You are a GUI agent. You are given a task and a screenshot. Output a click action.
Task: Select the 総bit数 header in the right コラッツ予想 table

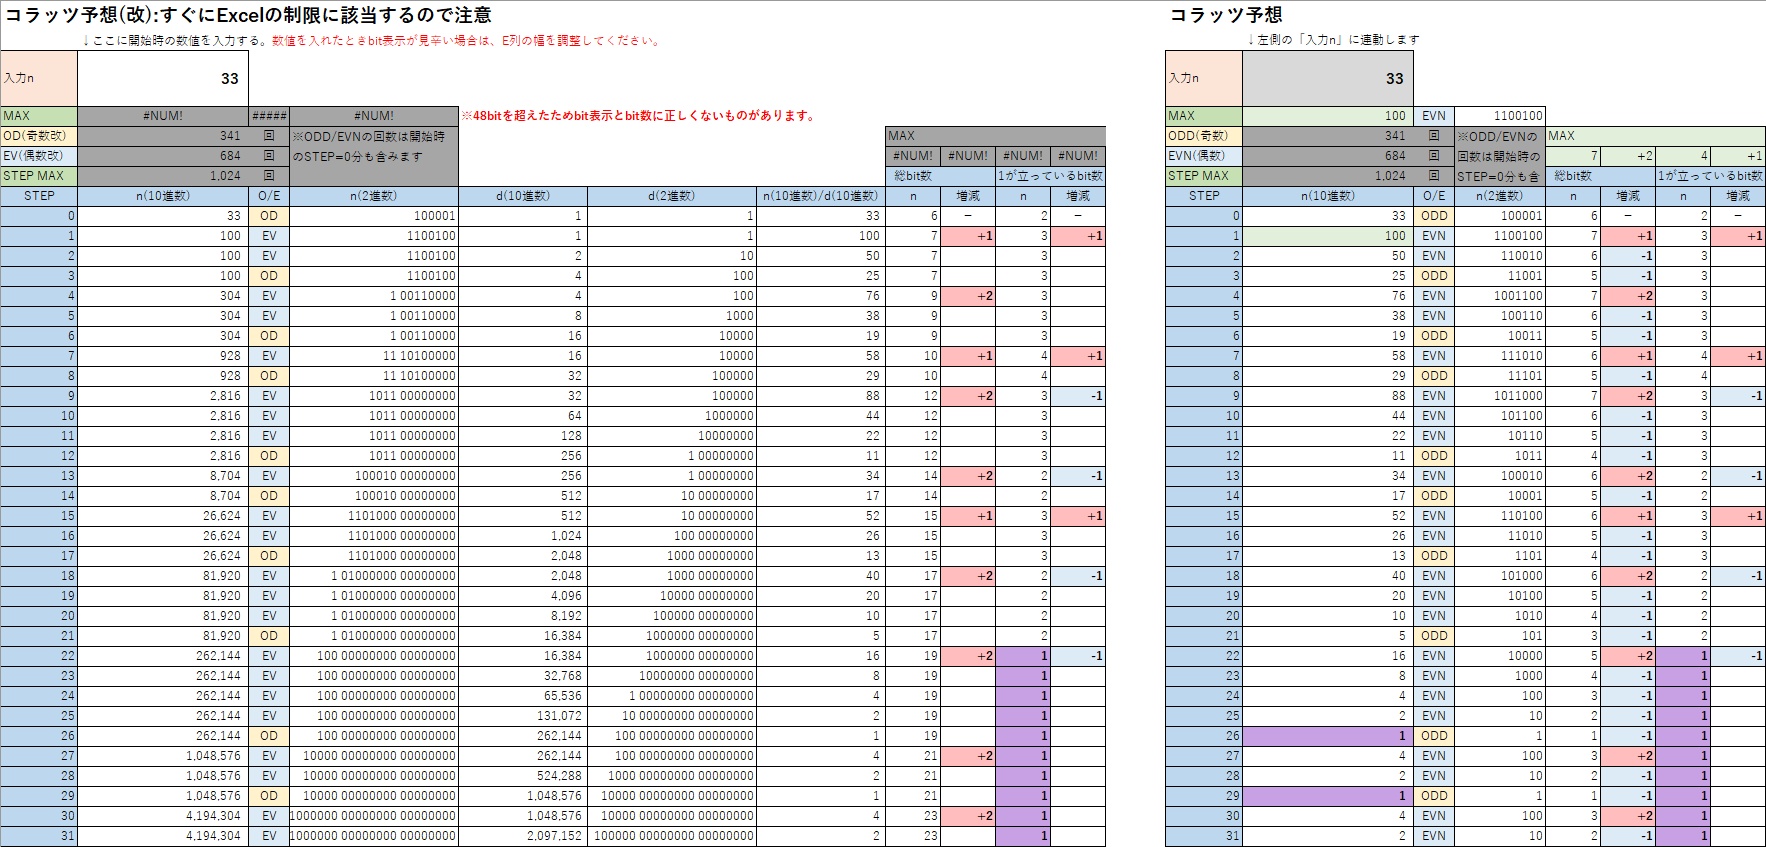pyautogui.click(x=1601, y=176)
